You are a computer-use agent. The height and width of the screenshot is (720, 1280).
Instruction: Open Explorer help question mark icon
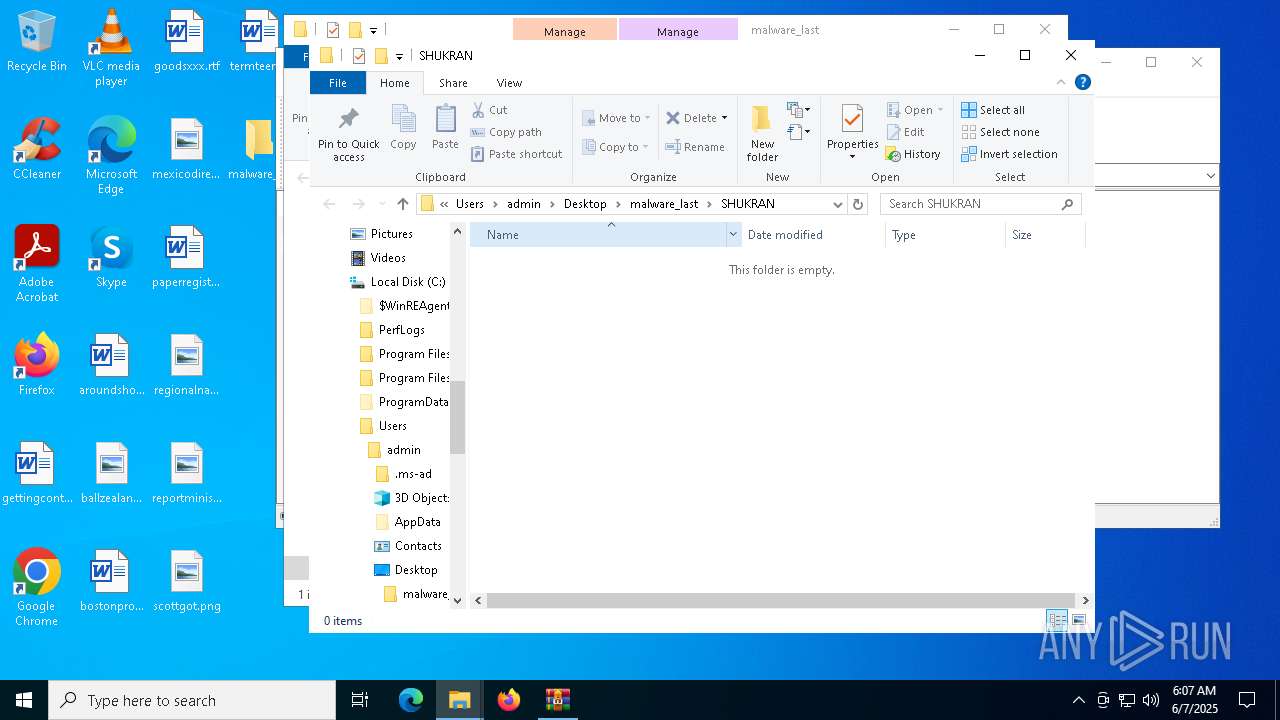(x=1081, y=83)
